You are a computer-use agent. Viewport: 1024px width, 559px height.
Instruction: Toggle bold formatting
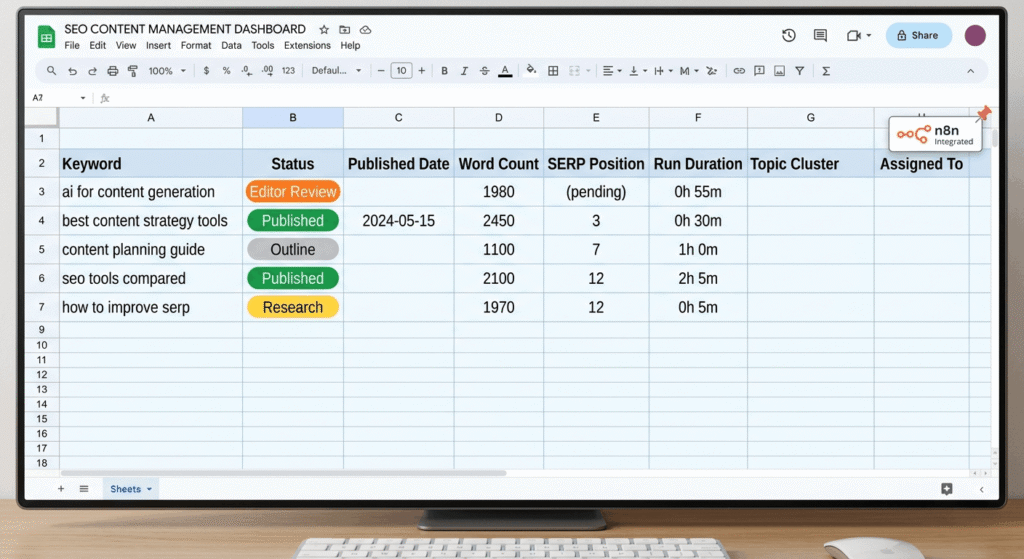444,71
